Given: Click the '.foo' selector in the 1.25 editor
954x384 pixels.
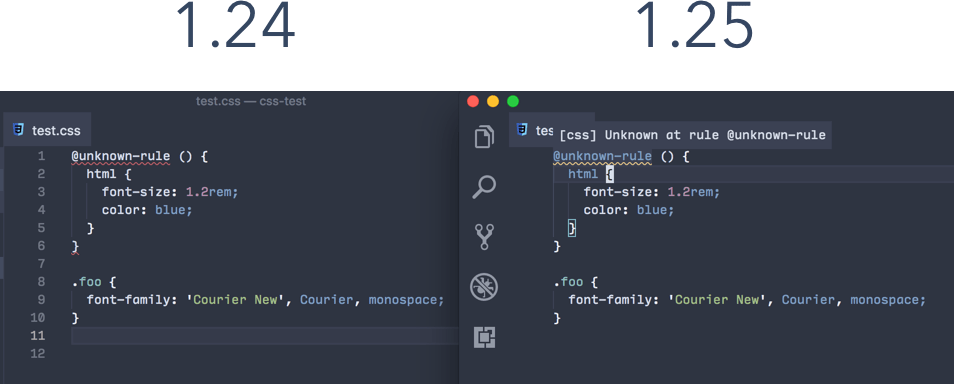Looking at the screenshot, I should click(568, 282).
